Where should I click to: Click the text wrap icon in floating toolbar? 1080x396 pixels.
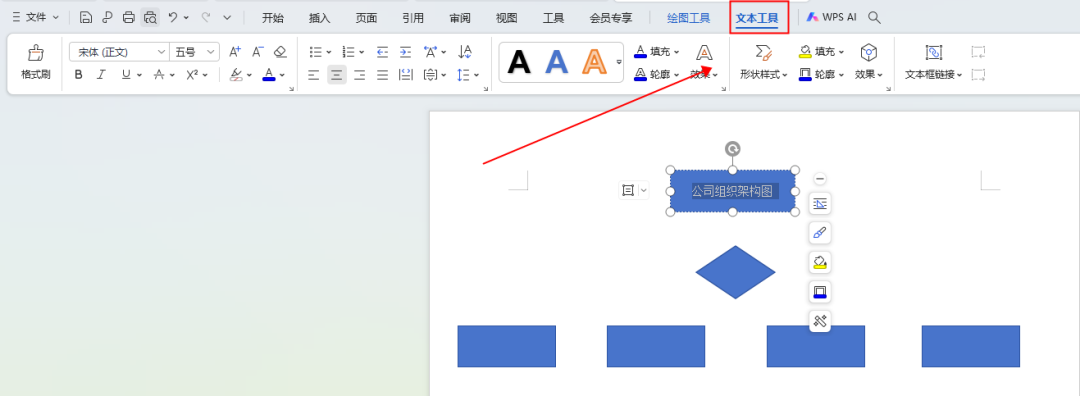coord(820,204)
